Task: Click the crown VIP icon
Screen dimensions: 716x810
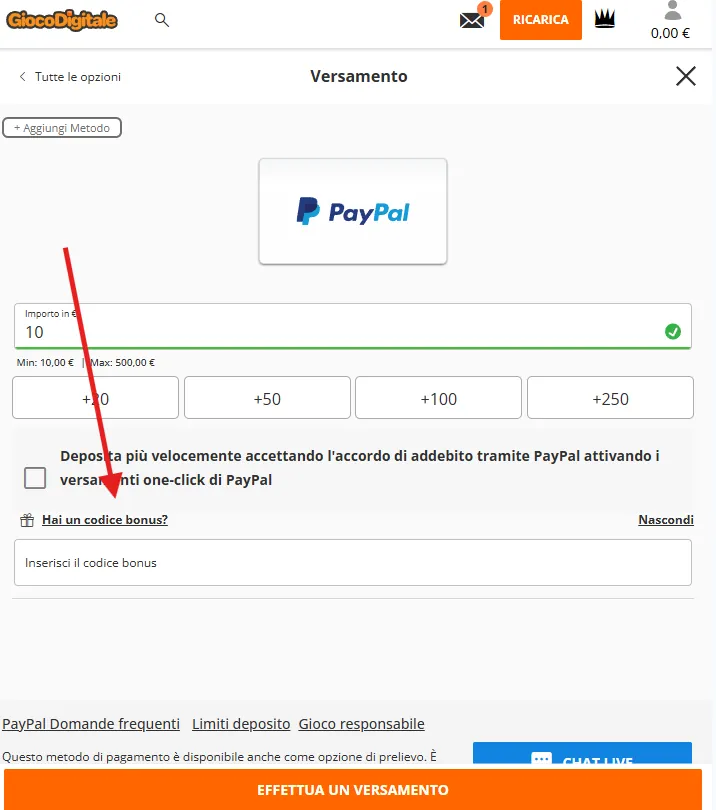Action: tap(604, 19)
